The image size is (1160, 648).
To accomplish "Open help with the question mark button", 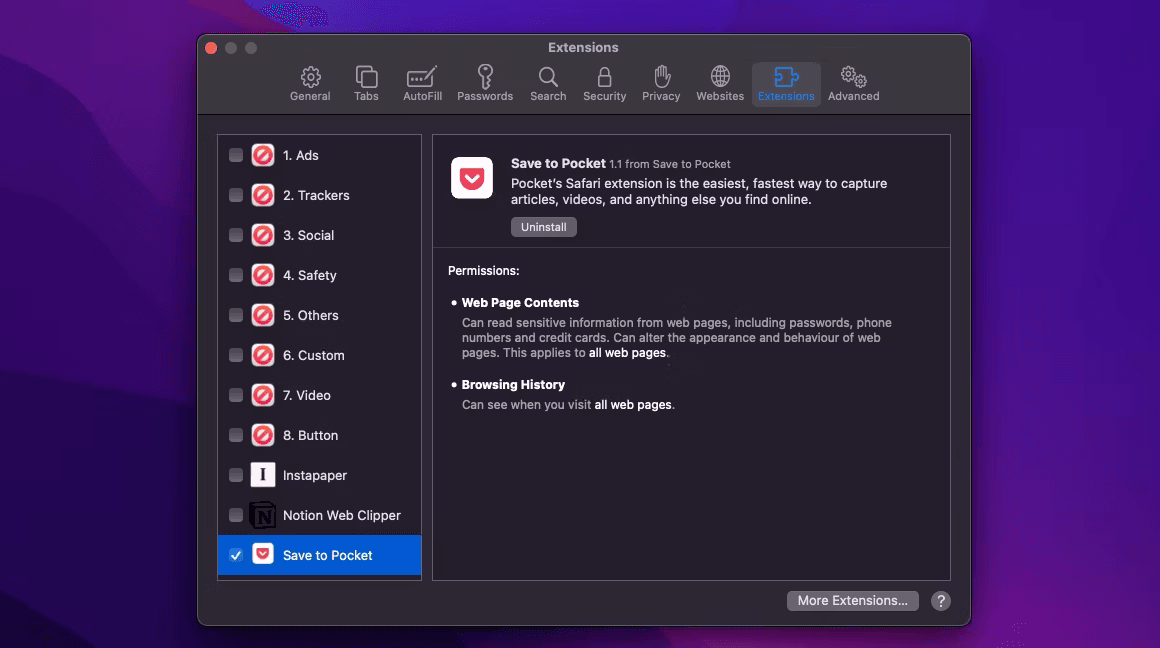I will 940,601.
